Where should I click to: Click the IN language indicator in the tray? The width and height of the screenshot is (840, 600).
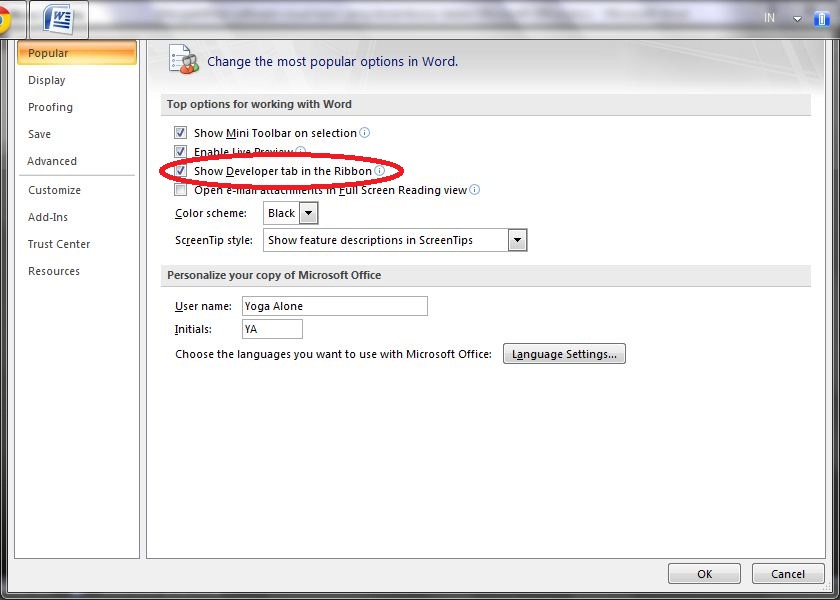pos(769,18)
